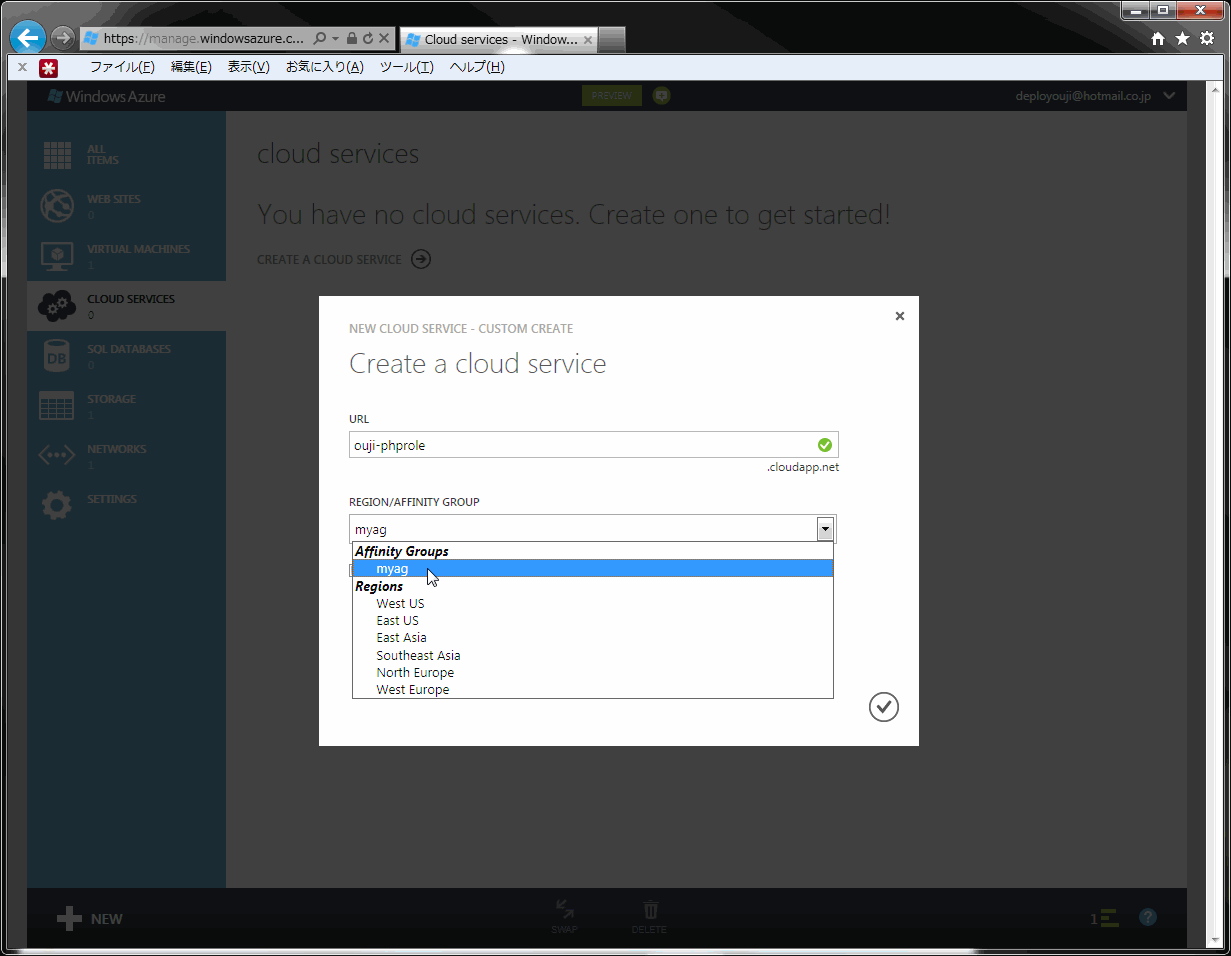1231x956 pixels.
Task: Open the Cloud Services gear icon in sidebar
Action: [56, 306]
